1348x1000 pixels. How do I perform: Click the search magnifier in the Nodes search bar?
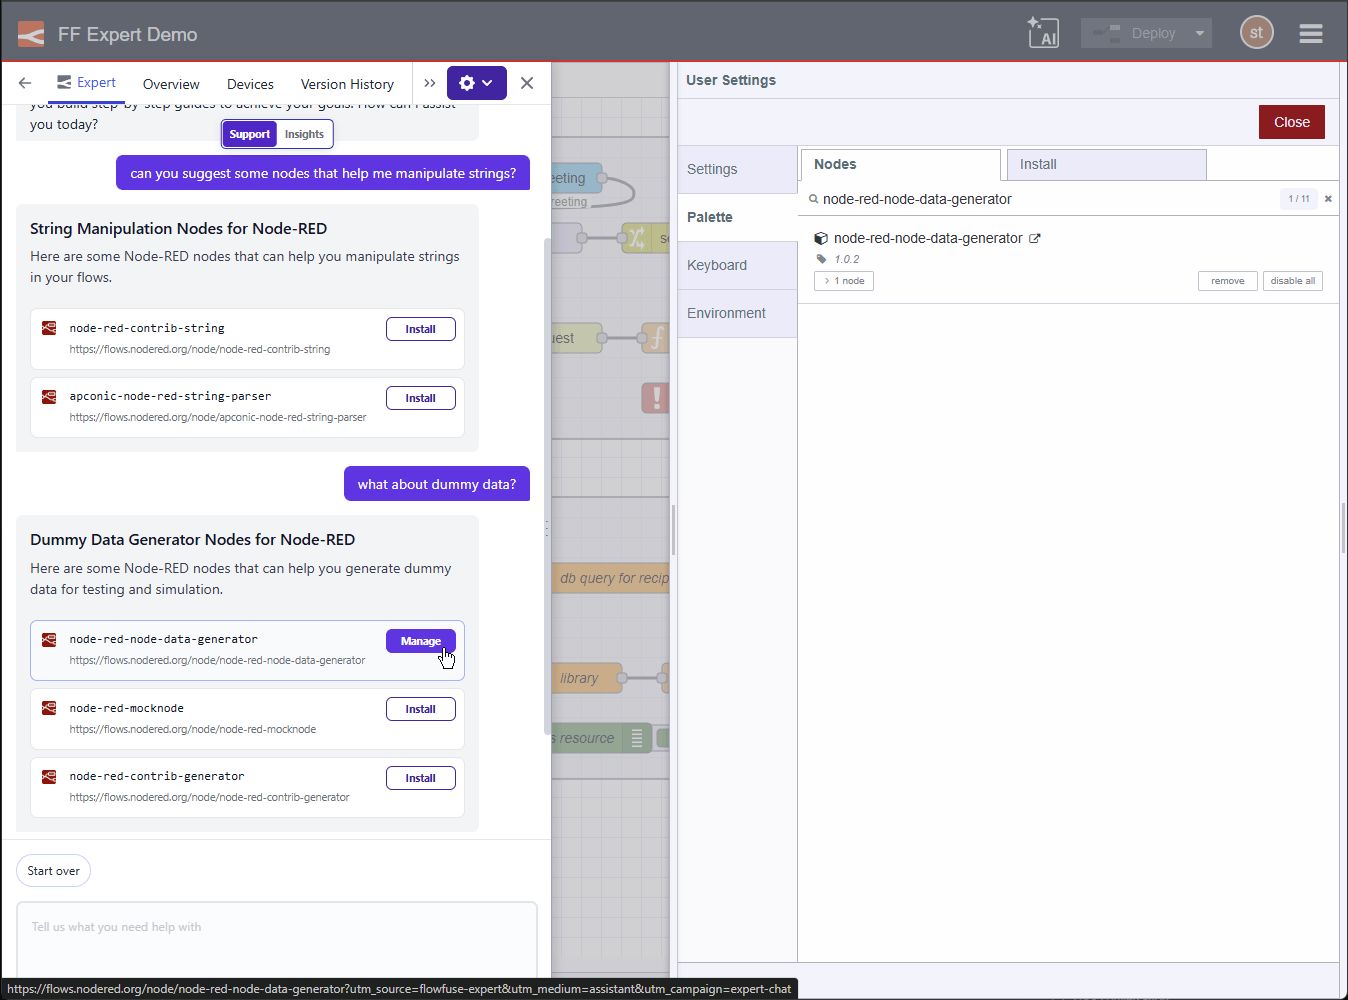tap(813, 199)
